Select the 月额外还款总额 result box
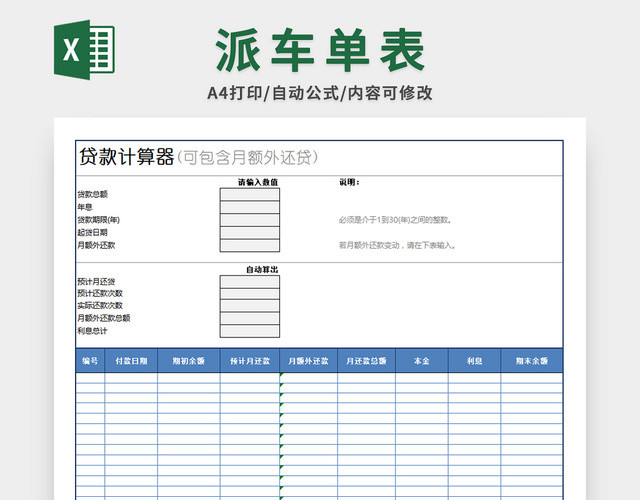The width and height of the screenshot is (640, 500). click(250, 318)
